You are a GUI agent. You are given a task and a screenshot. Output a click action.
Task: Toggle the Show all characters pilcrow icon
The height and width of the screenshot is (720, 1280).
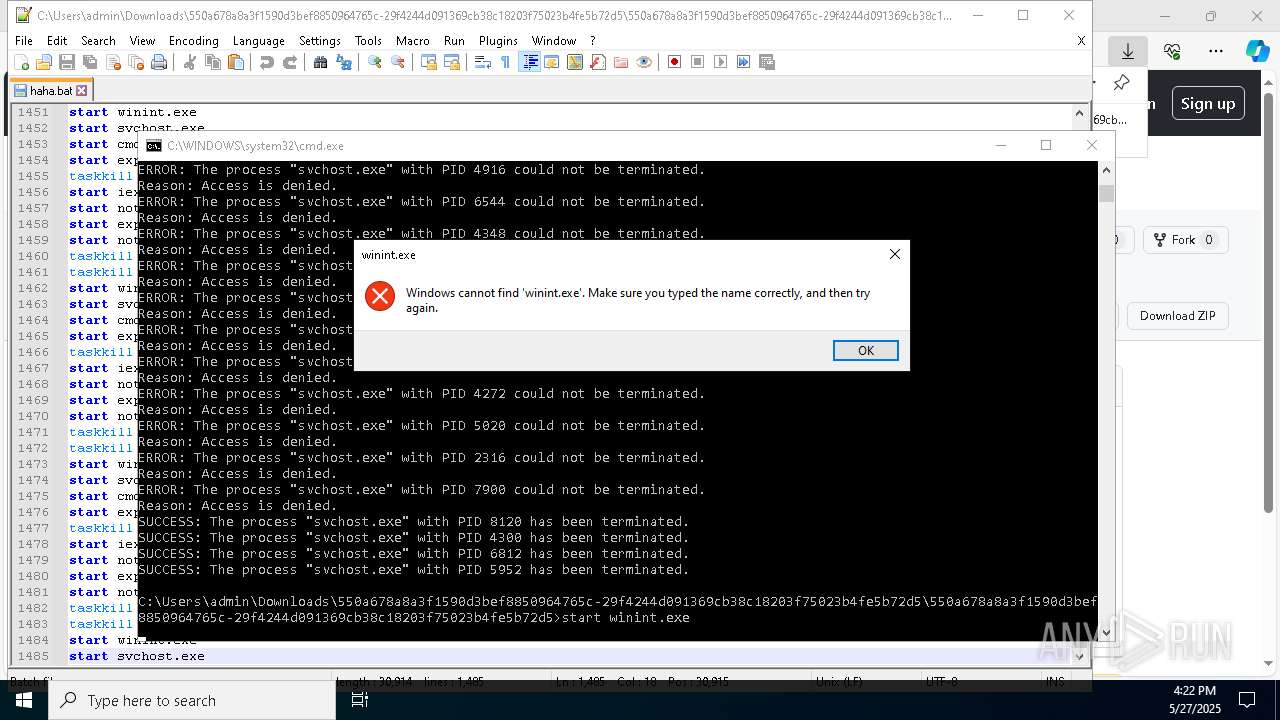click(505, 62)
